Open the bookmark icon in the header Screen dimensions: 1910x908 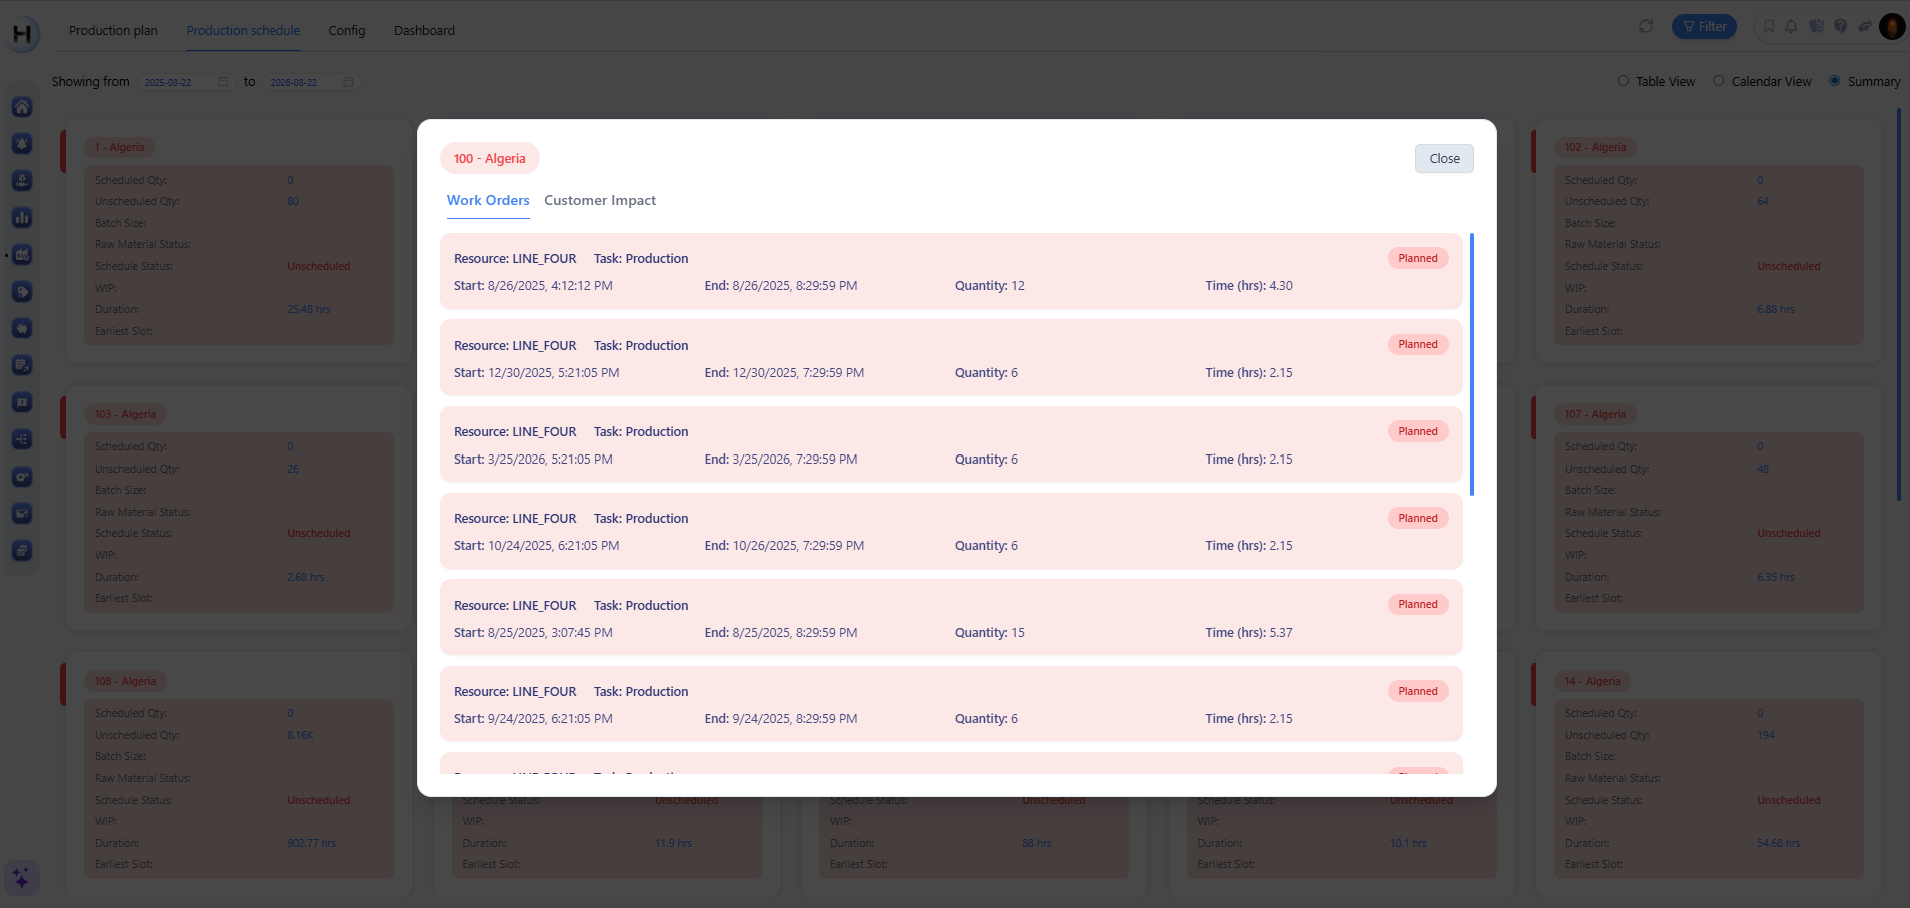(1769, 27)
